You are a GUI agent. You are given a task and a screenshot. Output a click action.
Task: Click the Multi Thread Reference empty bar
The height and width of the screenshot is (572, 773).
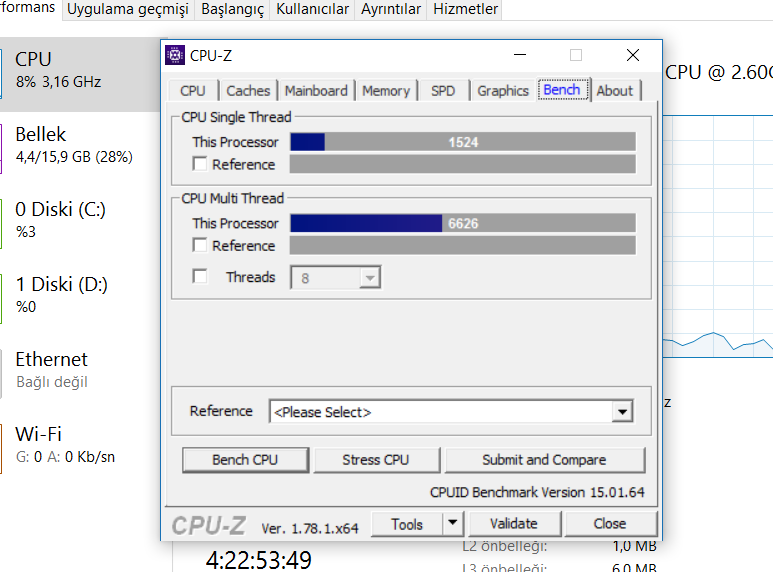pos(463,246)
